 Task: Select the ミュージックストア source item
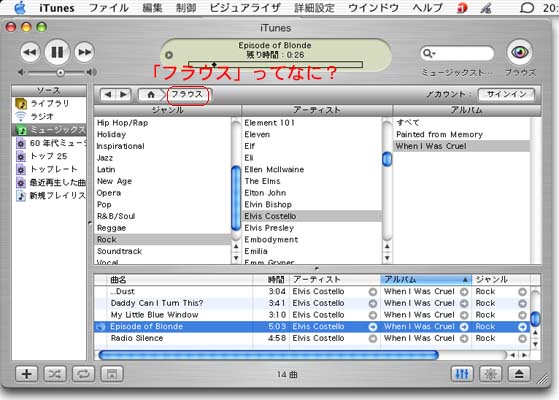click(x=49, y=130)
